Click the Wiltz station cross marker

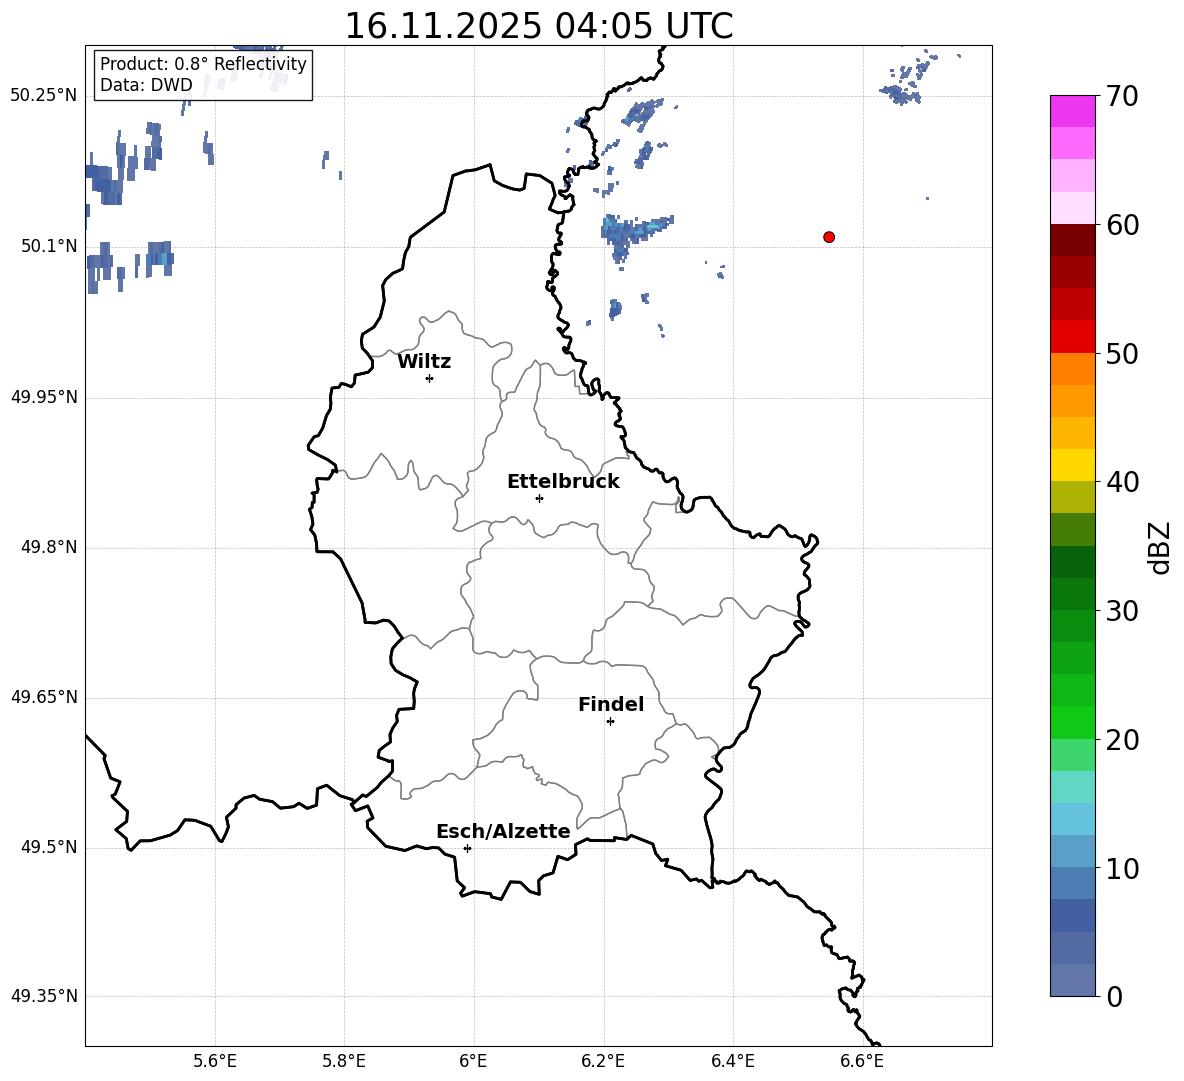(x=430, y=378)
